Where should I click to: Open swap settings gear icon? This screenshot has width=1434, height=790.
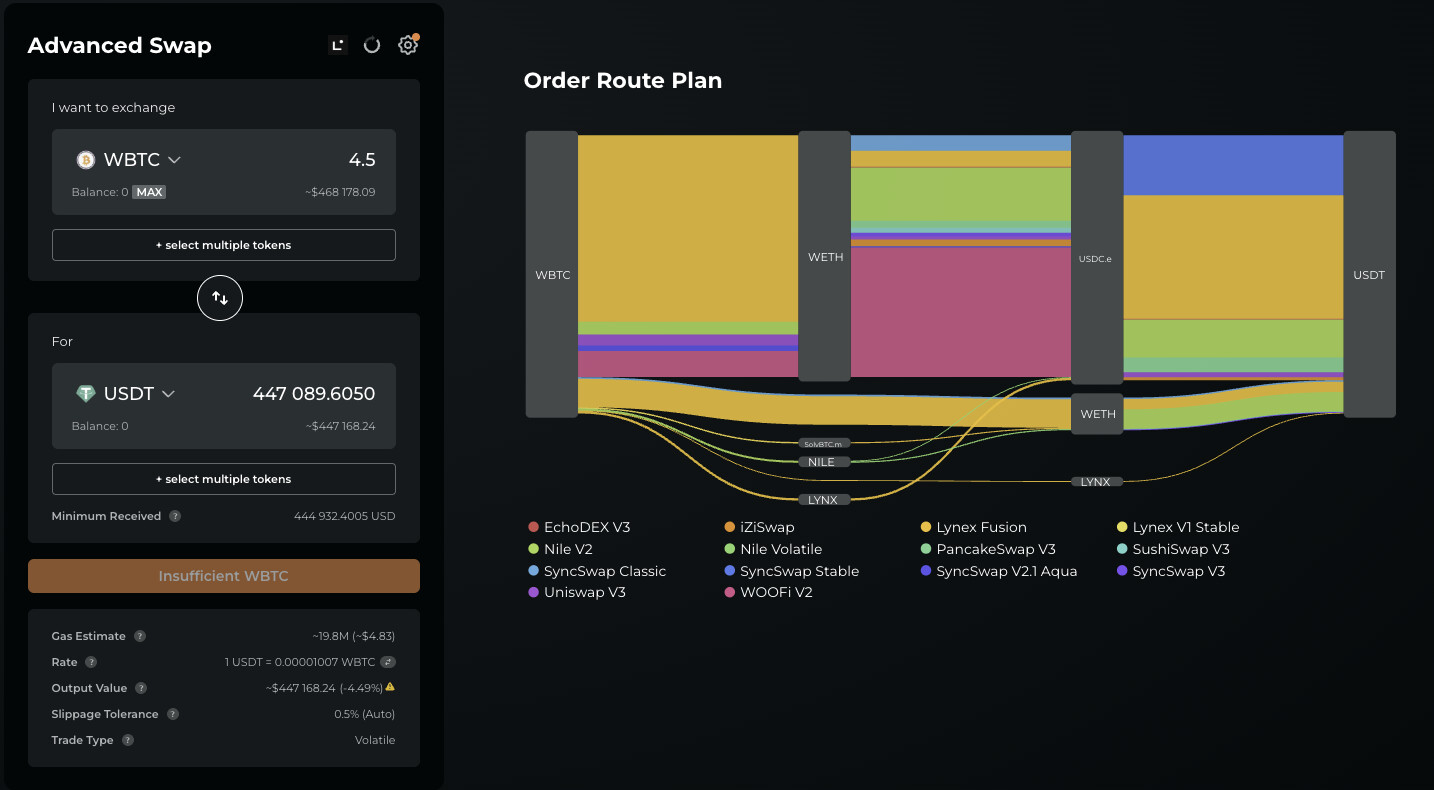(x=407, y=45)
